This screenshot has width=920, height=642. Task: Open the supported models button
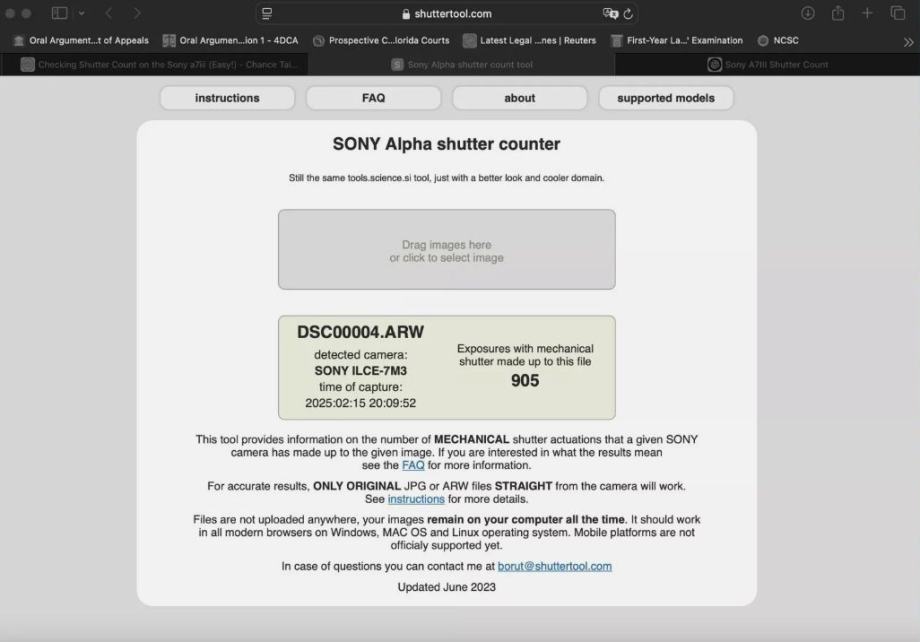pos(666,98)
